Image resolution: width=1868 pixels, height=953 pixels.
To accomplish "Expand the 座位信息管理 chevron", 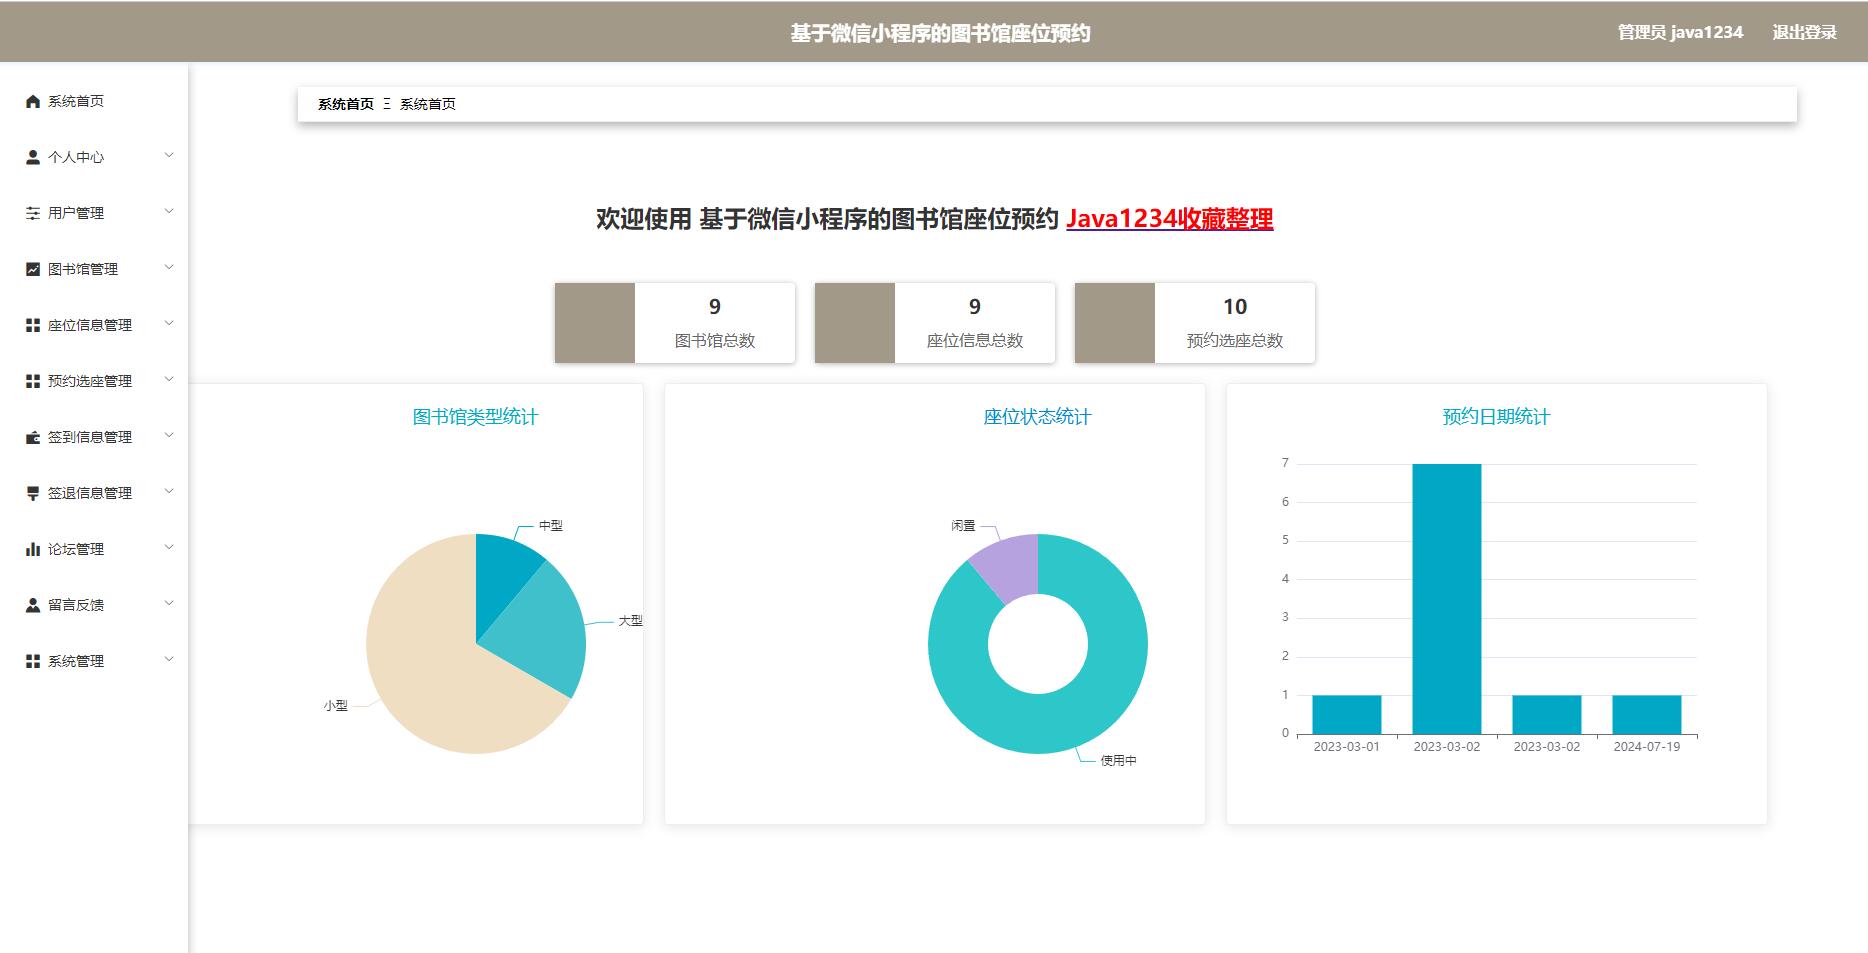I will pos(169,323).
